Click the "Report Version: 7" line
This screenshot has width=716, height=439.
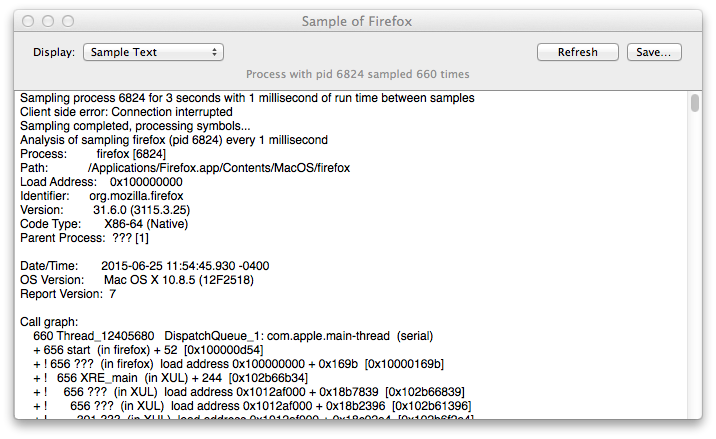pos(68,294)
